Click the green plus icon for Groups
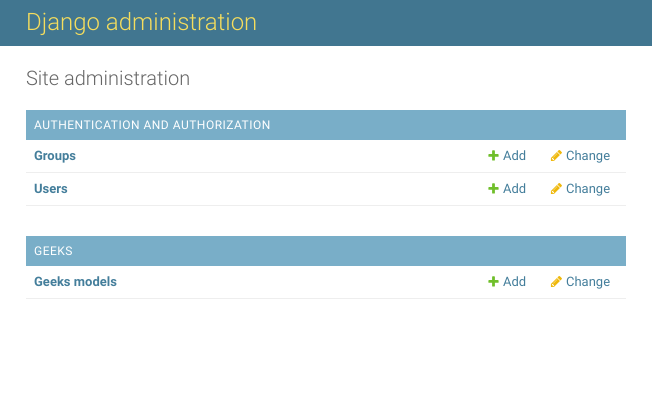 [x=493, y=155]
